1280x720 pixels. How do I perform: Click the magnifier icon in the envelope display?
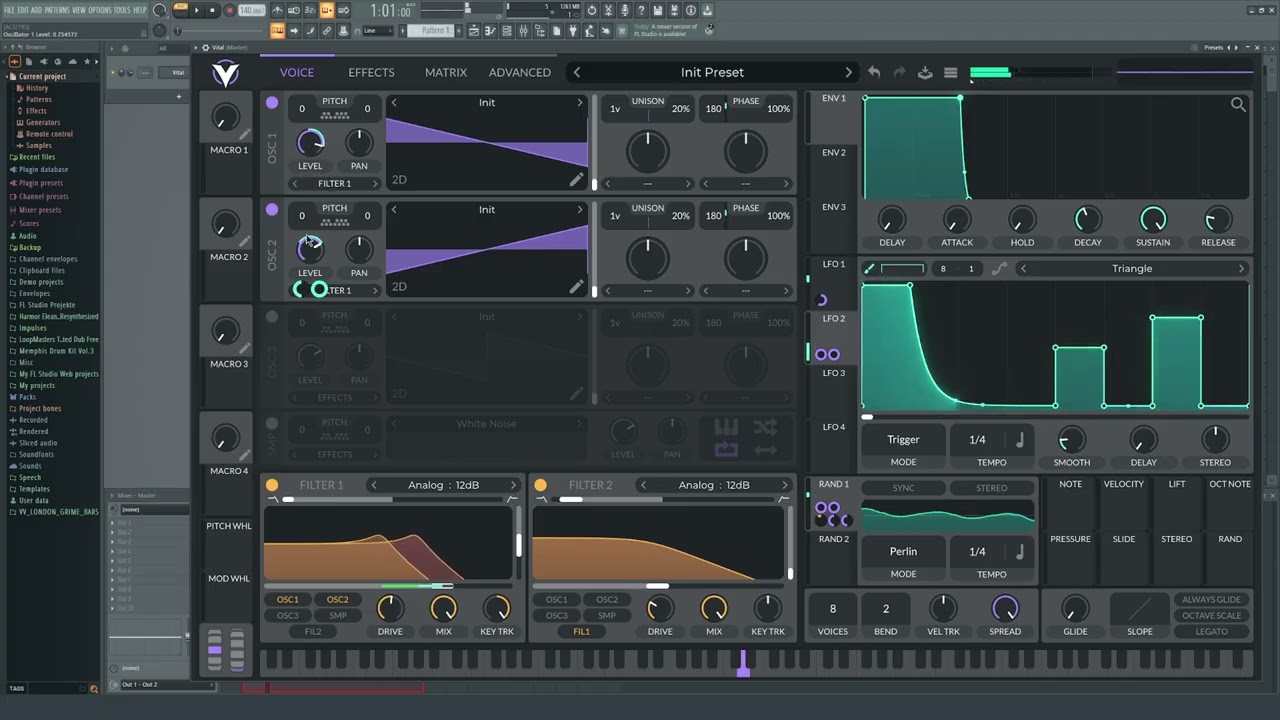(1238, 104)
